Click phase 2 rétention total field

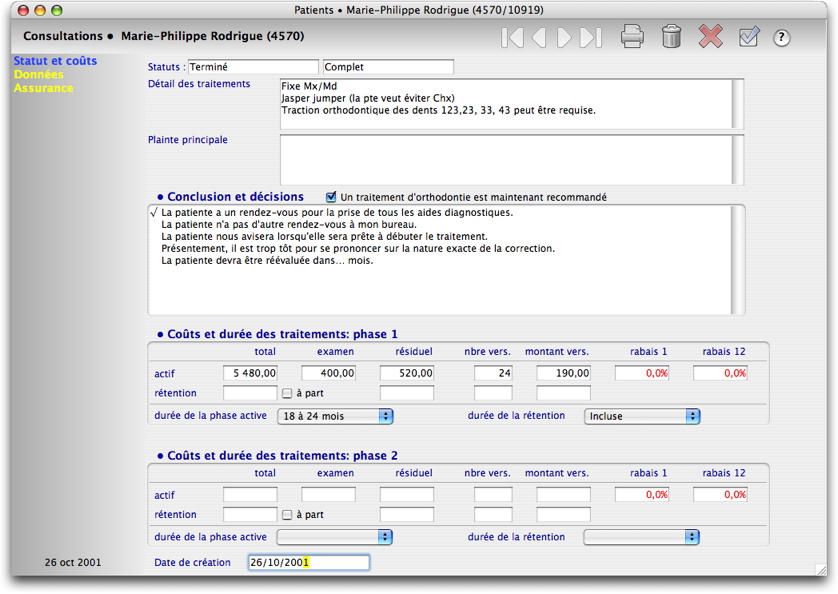(250, 514)
